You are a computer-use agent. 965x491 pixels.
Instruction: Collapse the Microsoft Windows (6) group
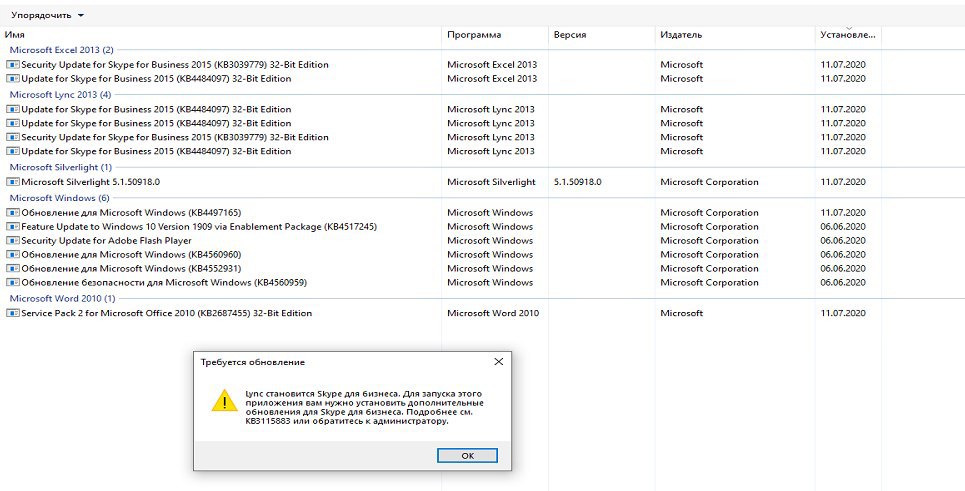tap(59, 198)
